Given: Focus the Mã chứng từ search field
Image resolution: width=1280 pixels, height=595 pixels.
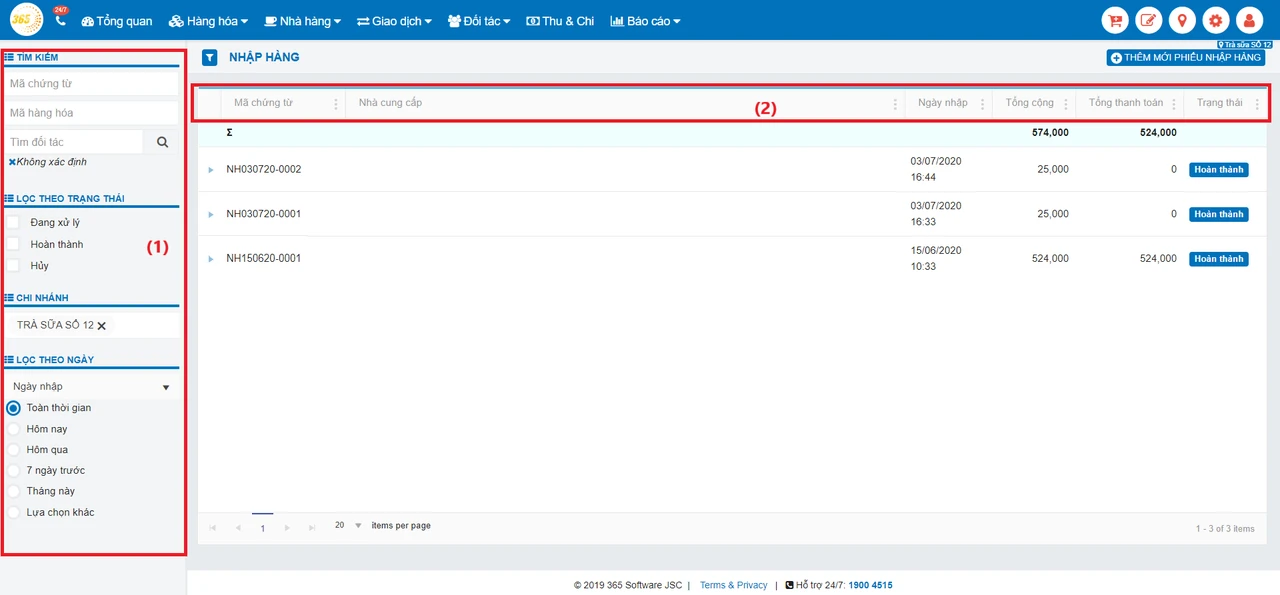Looking at the screenshot, I should click(x=92, y=84).
